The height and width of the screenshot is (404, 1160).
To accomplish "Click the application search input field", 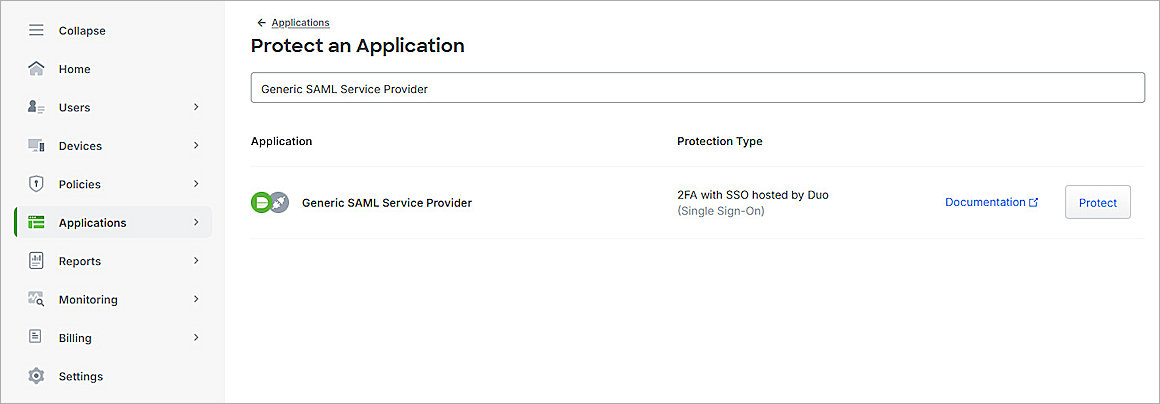I will tap(697, 88).
